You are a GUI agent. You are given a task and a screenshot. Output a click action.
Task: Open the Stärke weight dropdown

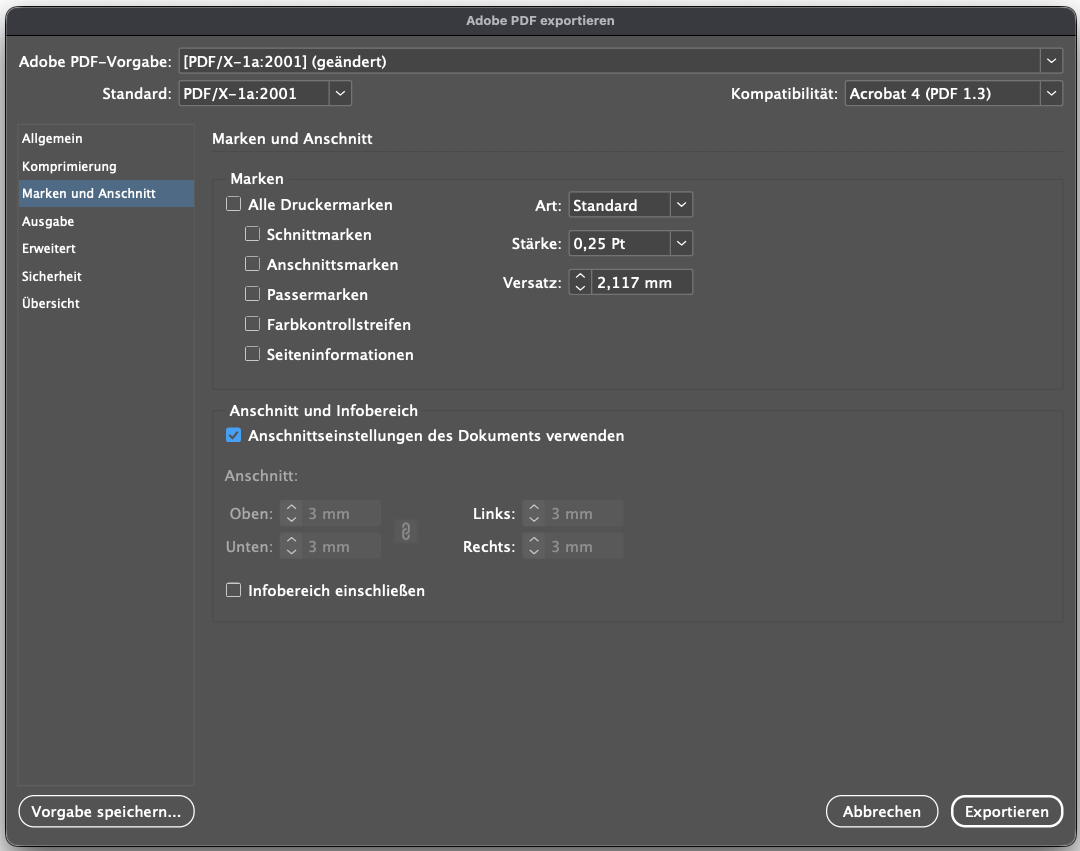[x=681, y=243]
